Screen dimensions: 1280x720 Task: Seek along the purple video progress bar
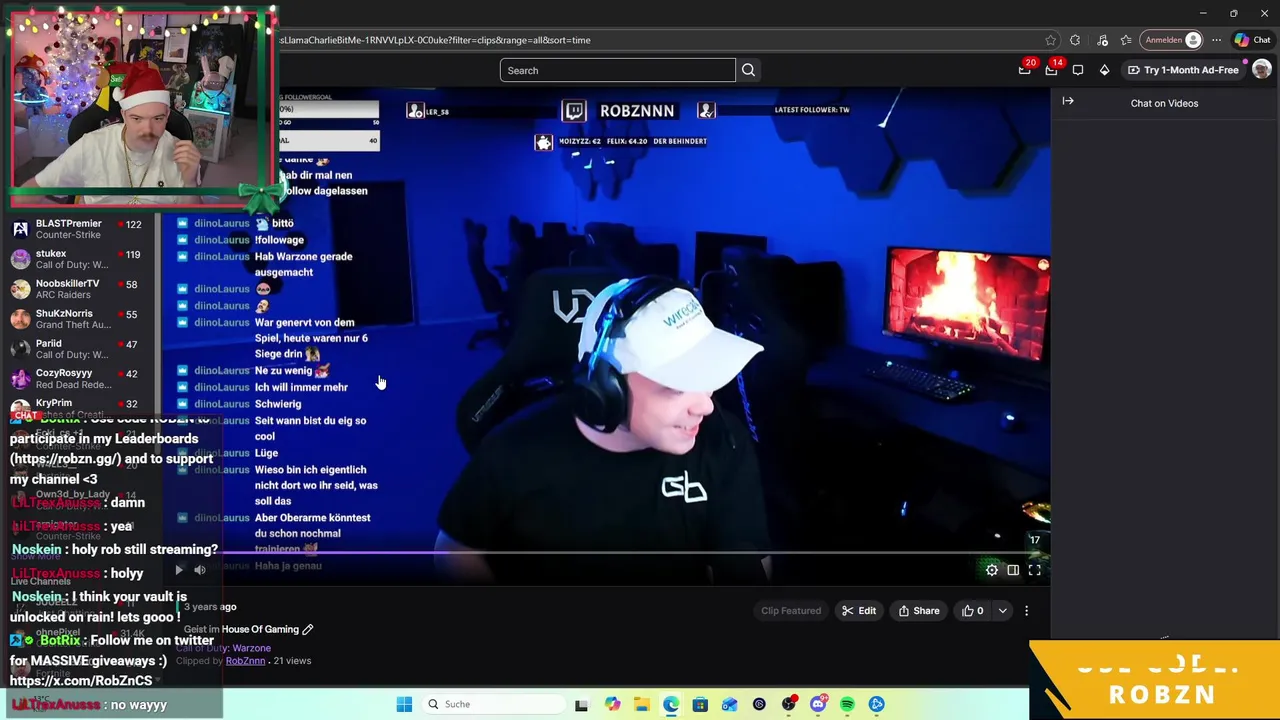click(606, 552)
